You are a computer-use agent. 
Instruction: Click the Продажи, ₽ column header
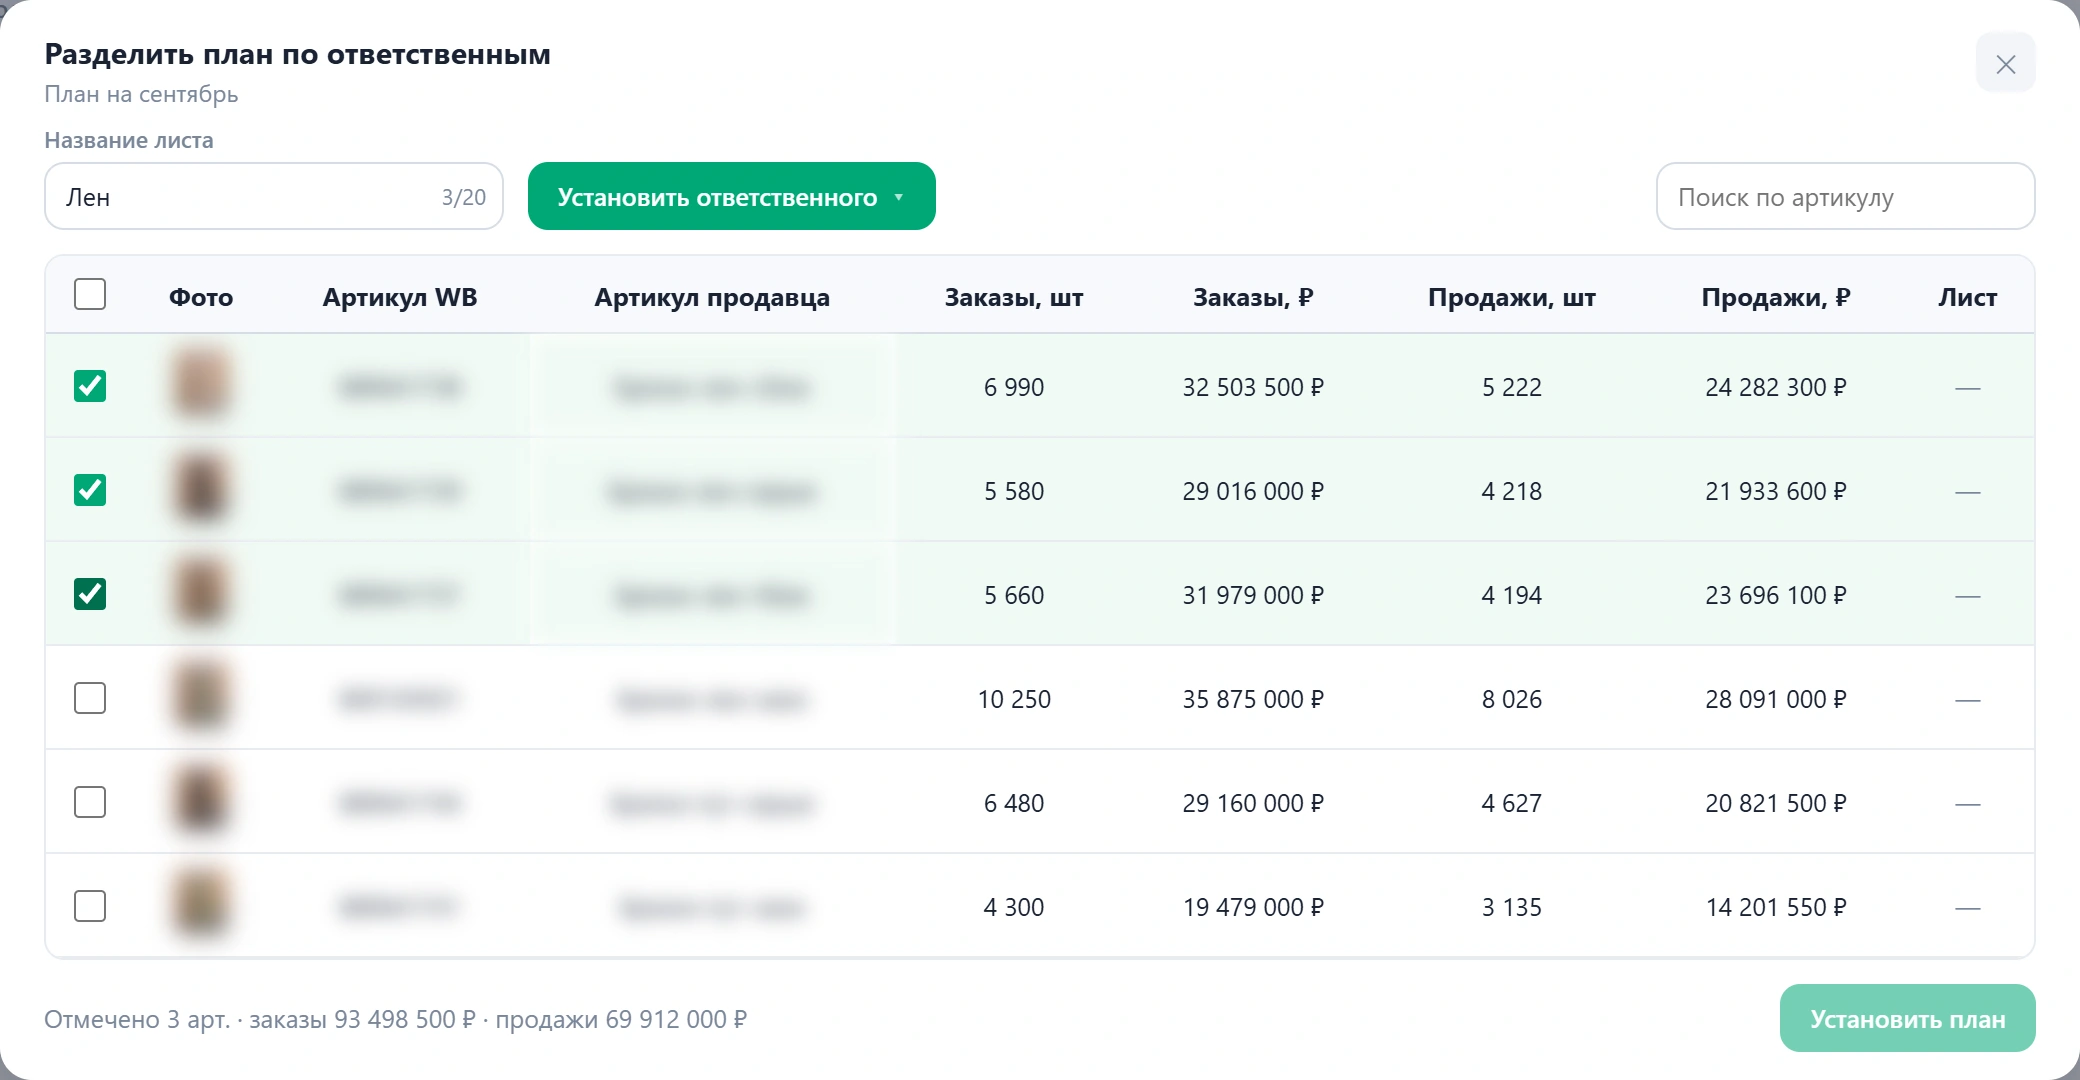tap(1776, 297)
